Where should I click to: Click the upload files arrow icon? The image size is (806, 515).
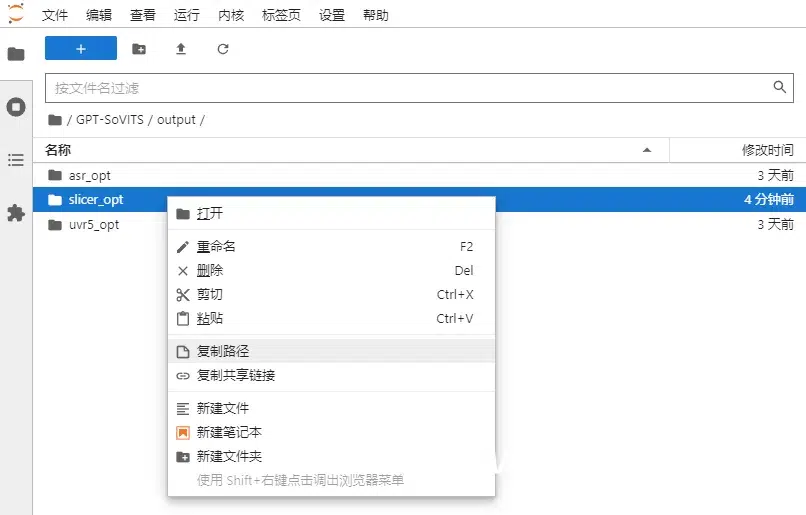coord(181,49)
